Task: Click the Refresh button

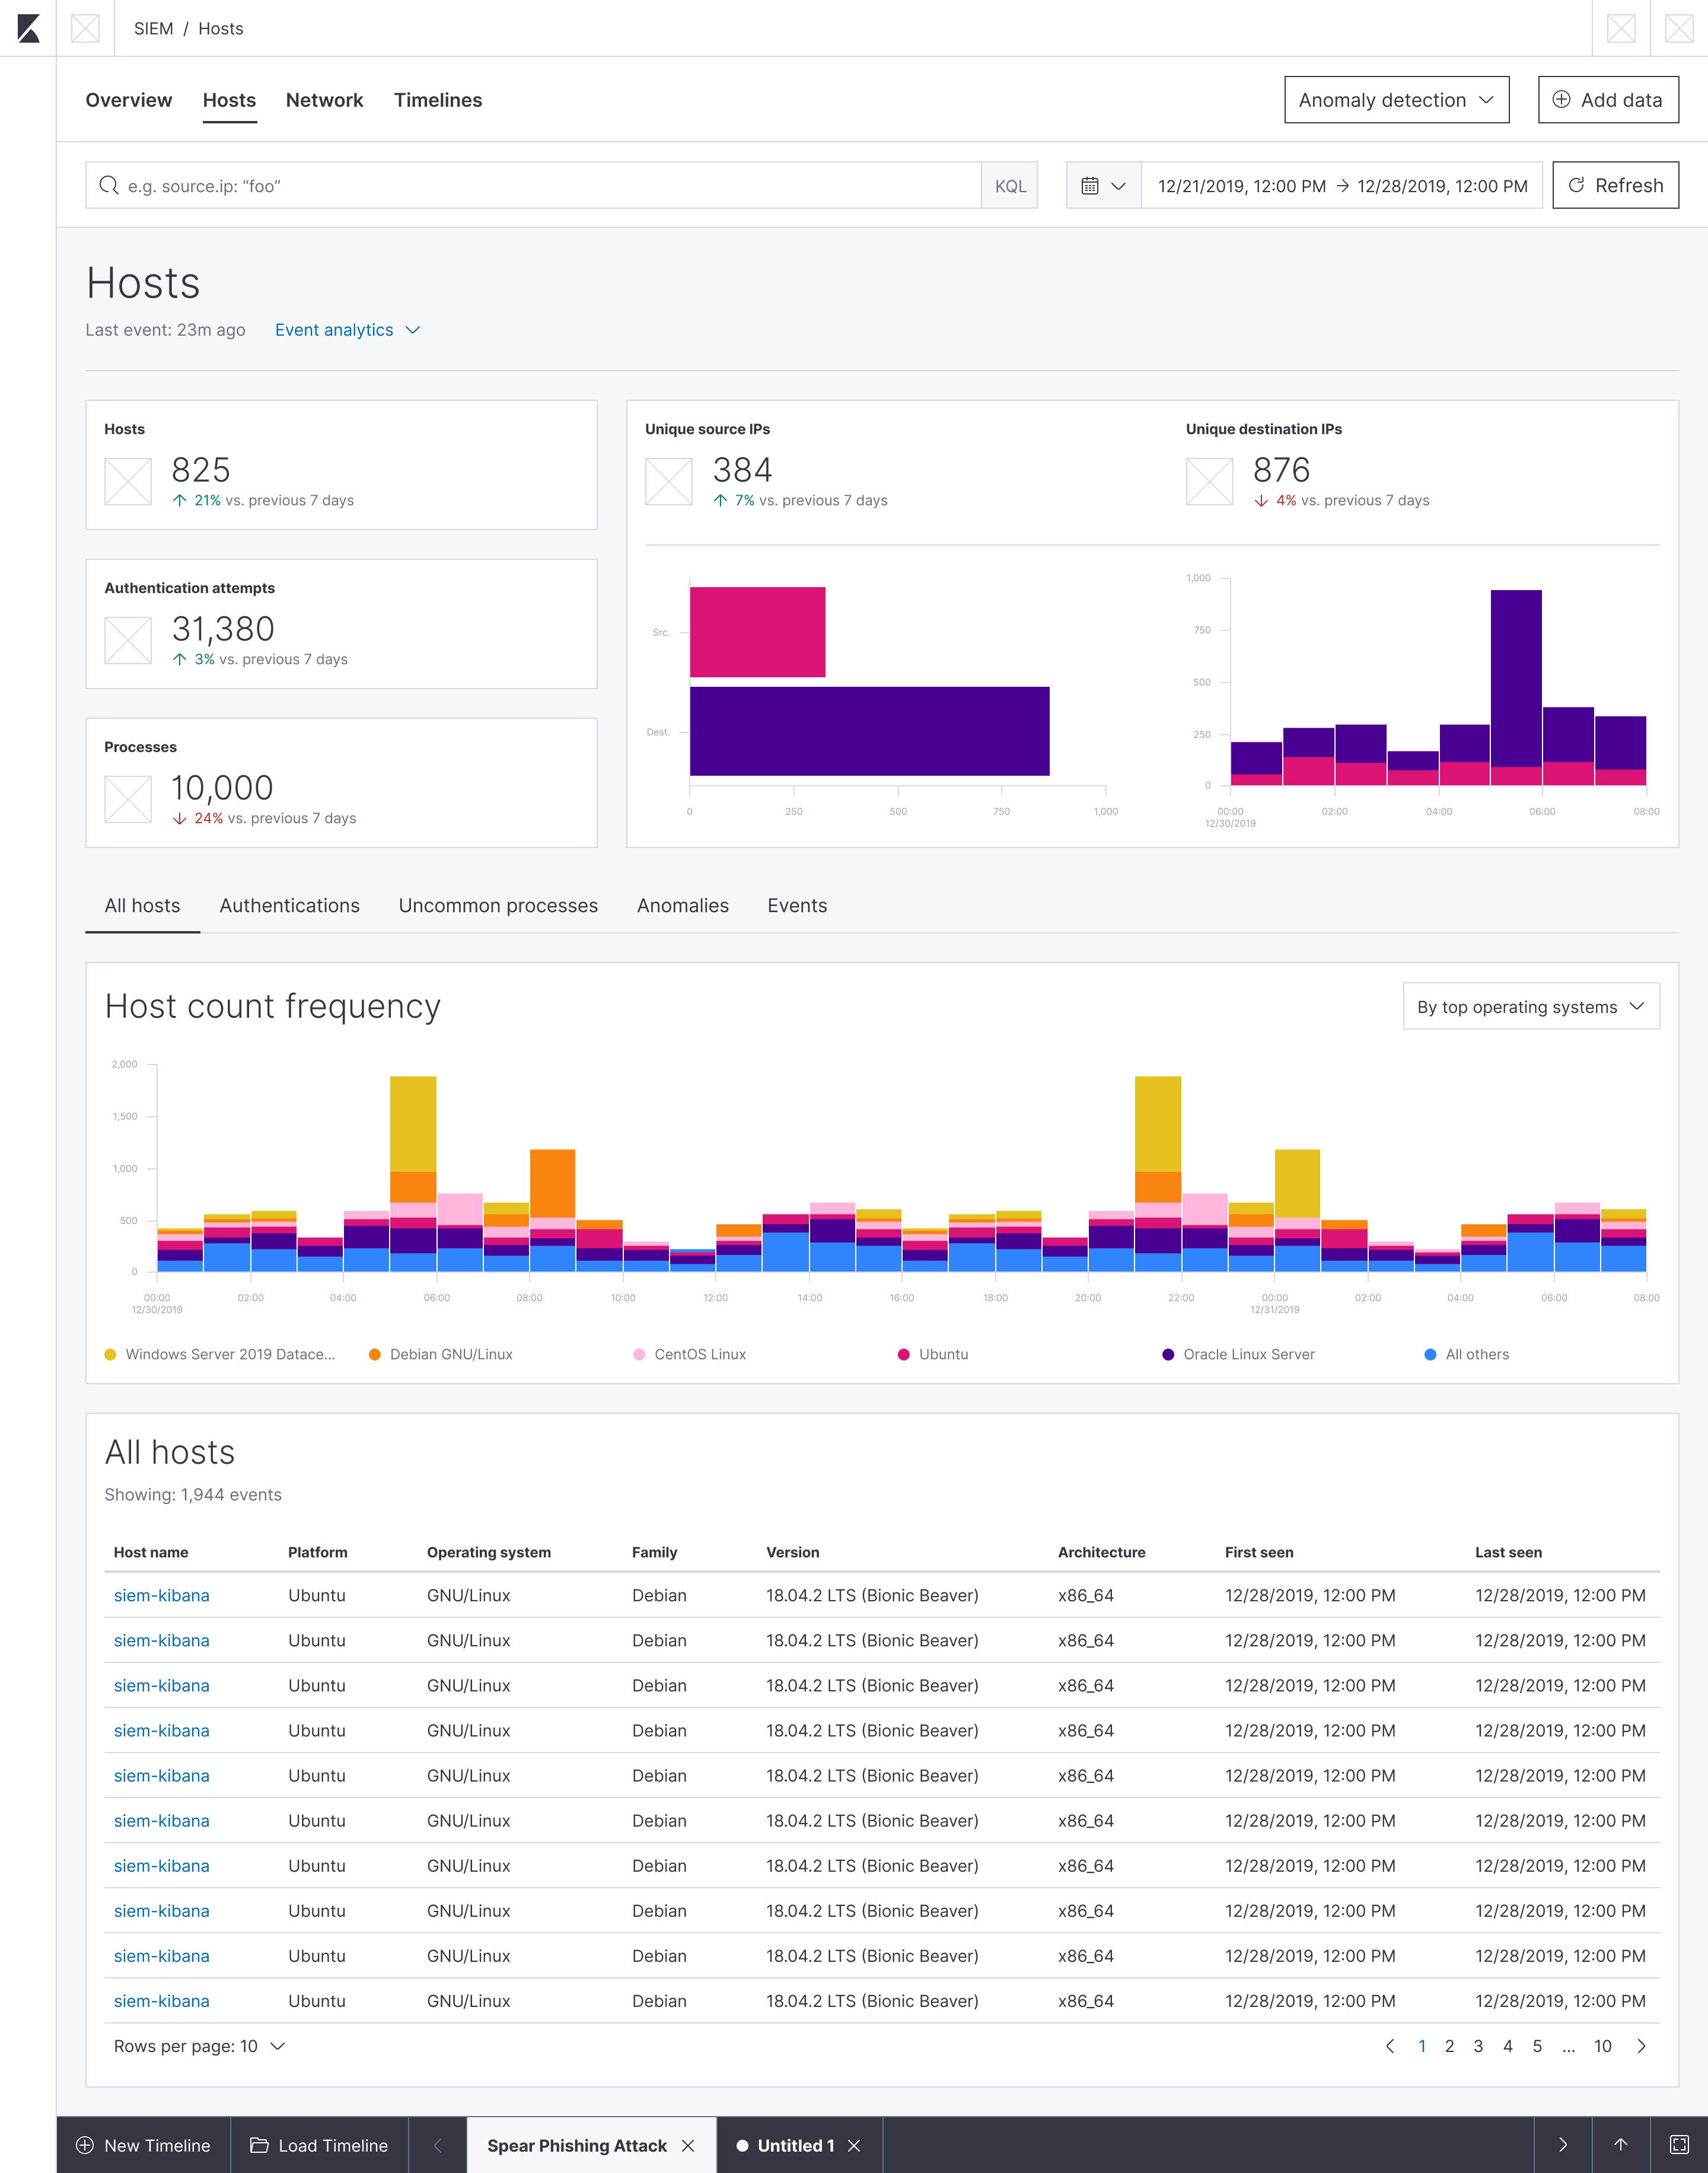Action: point(1615,186)
